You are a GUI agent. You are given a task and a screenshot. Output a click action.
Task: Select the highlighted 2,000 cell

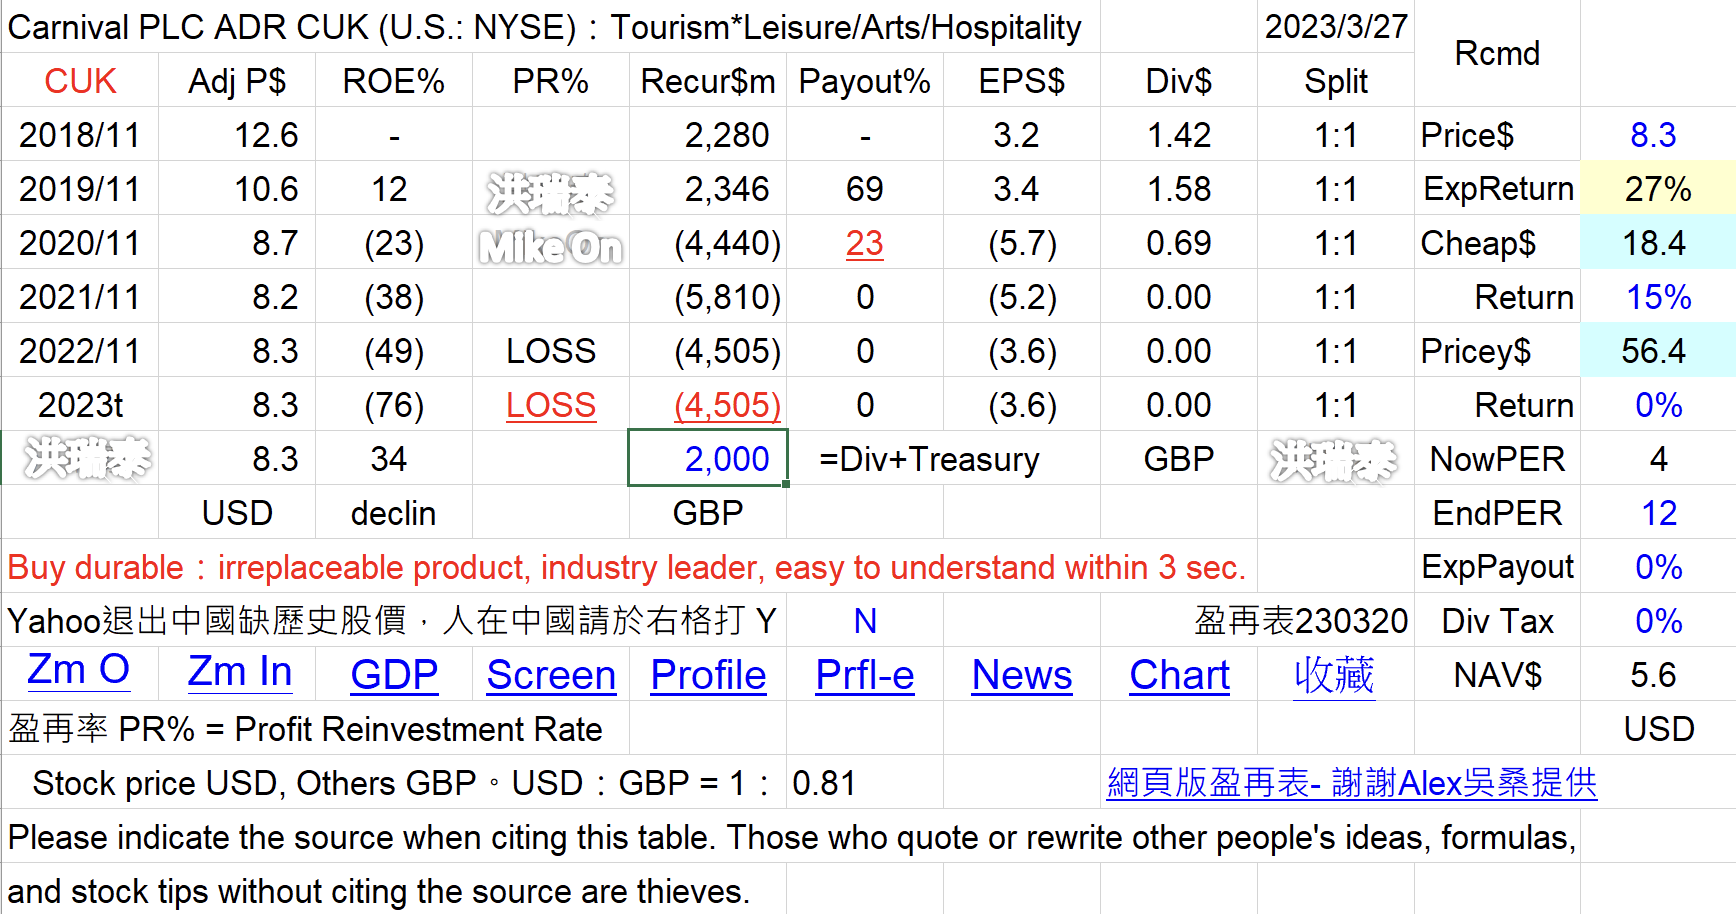coord(708,458)
